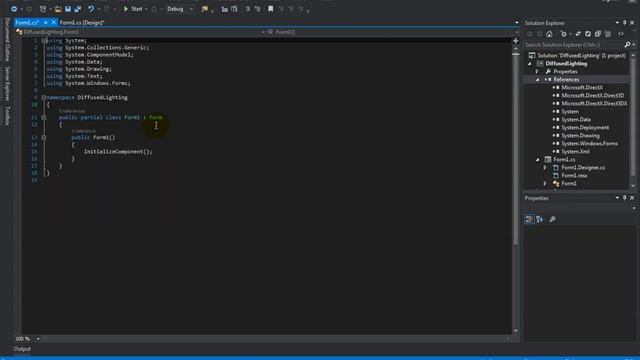The height and width of the screenshot is (360, 640).
Task: Click the Navigate Backward toolbar button
Action: 14,9
